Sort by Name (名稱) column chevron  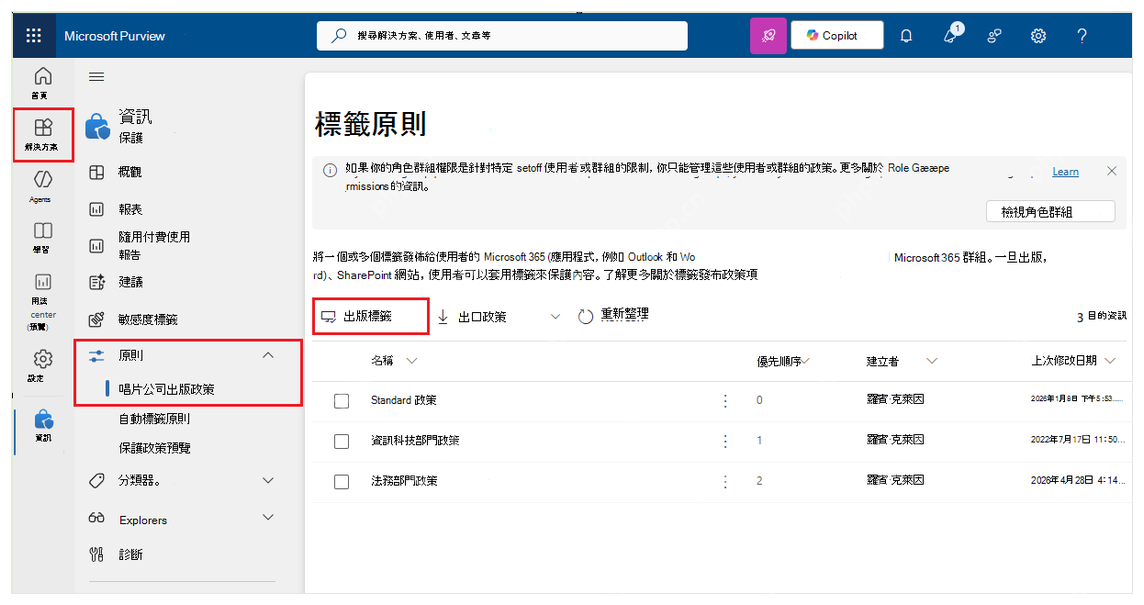tap(411, 361)
